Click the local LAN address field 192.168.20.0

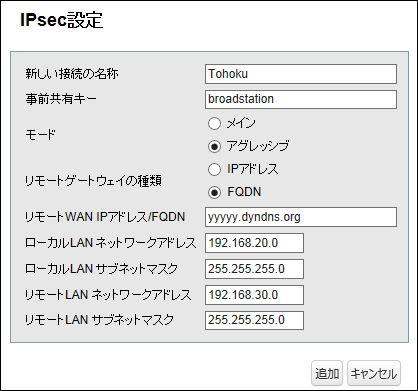point(254,243)
